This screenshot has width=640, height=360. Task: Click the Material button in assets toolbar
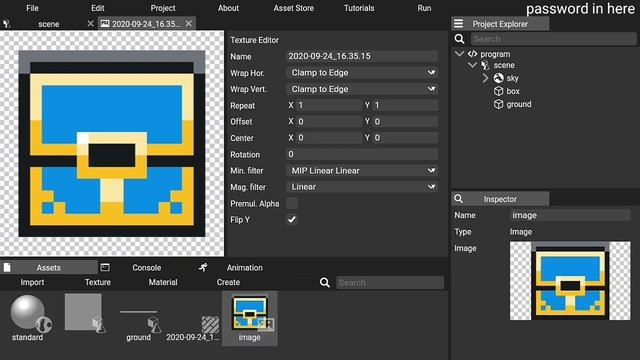pyautogui.click(x=163, y=282)
